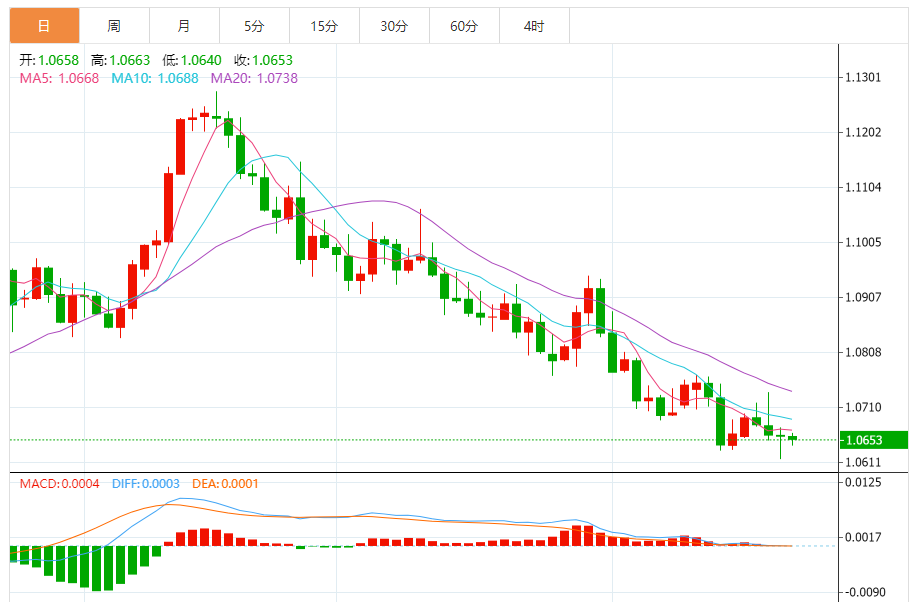
Task: Click the 1.1301 price axis label
Action: tap(863, 78)
